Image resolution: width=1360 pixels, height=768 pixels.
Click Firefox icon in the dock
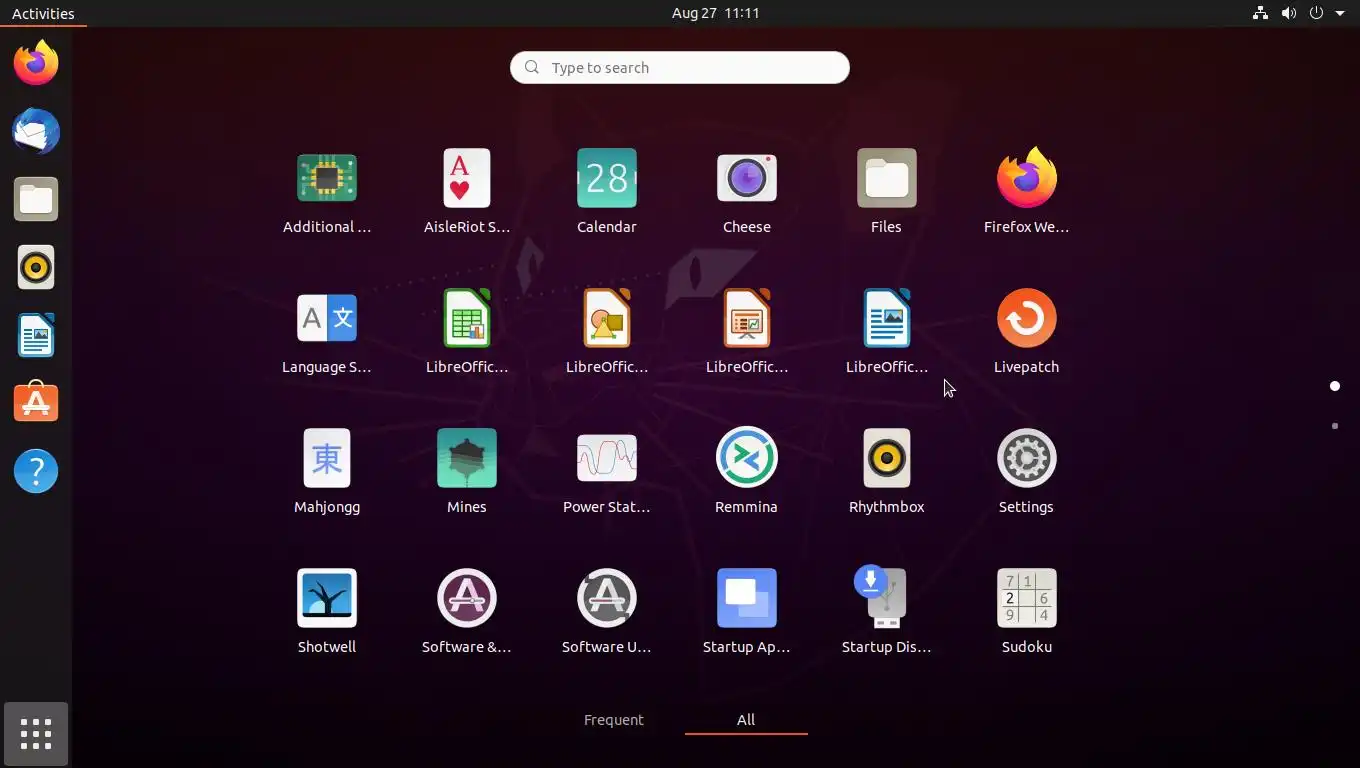(36, 64)
